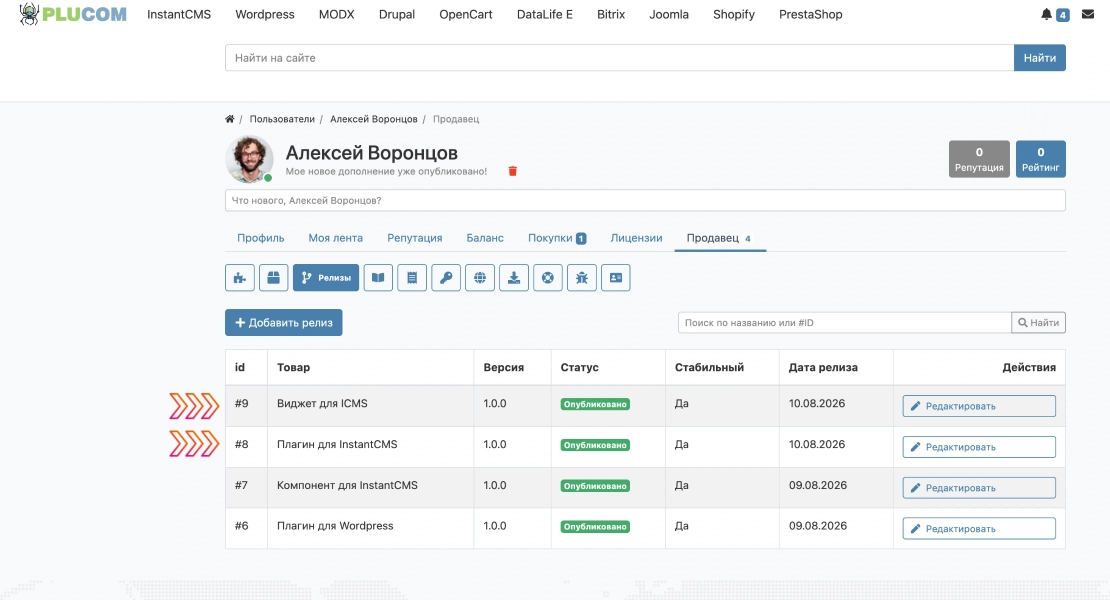Click the site search Найти button

pos(1040,58)
